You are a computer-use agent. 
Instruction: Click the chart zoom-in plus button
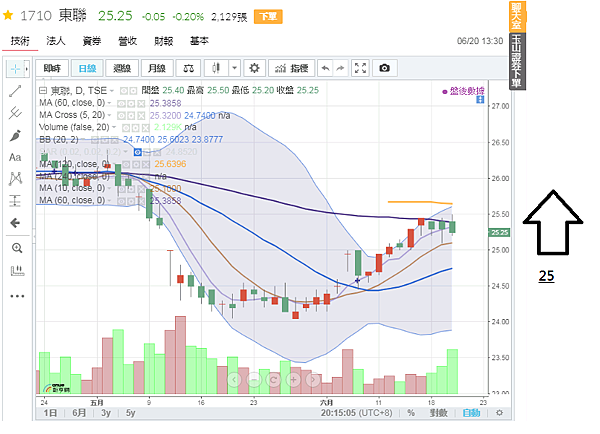coord(293,380)
